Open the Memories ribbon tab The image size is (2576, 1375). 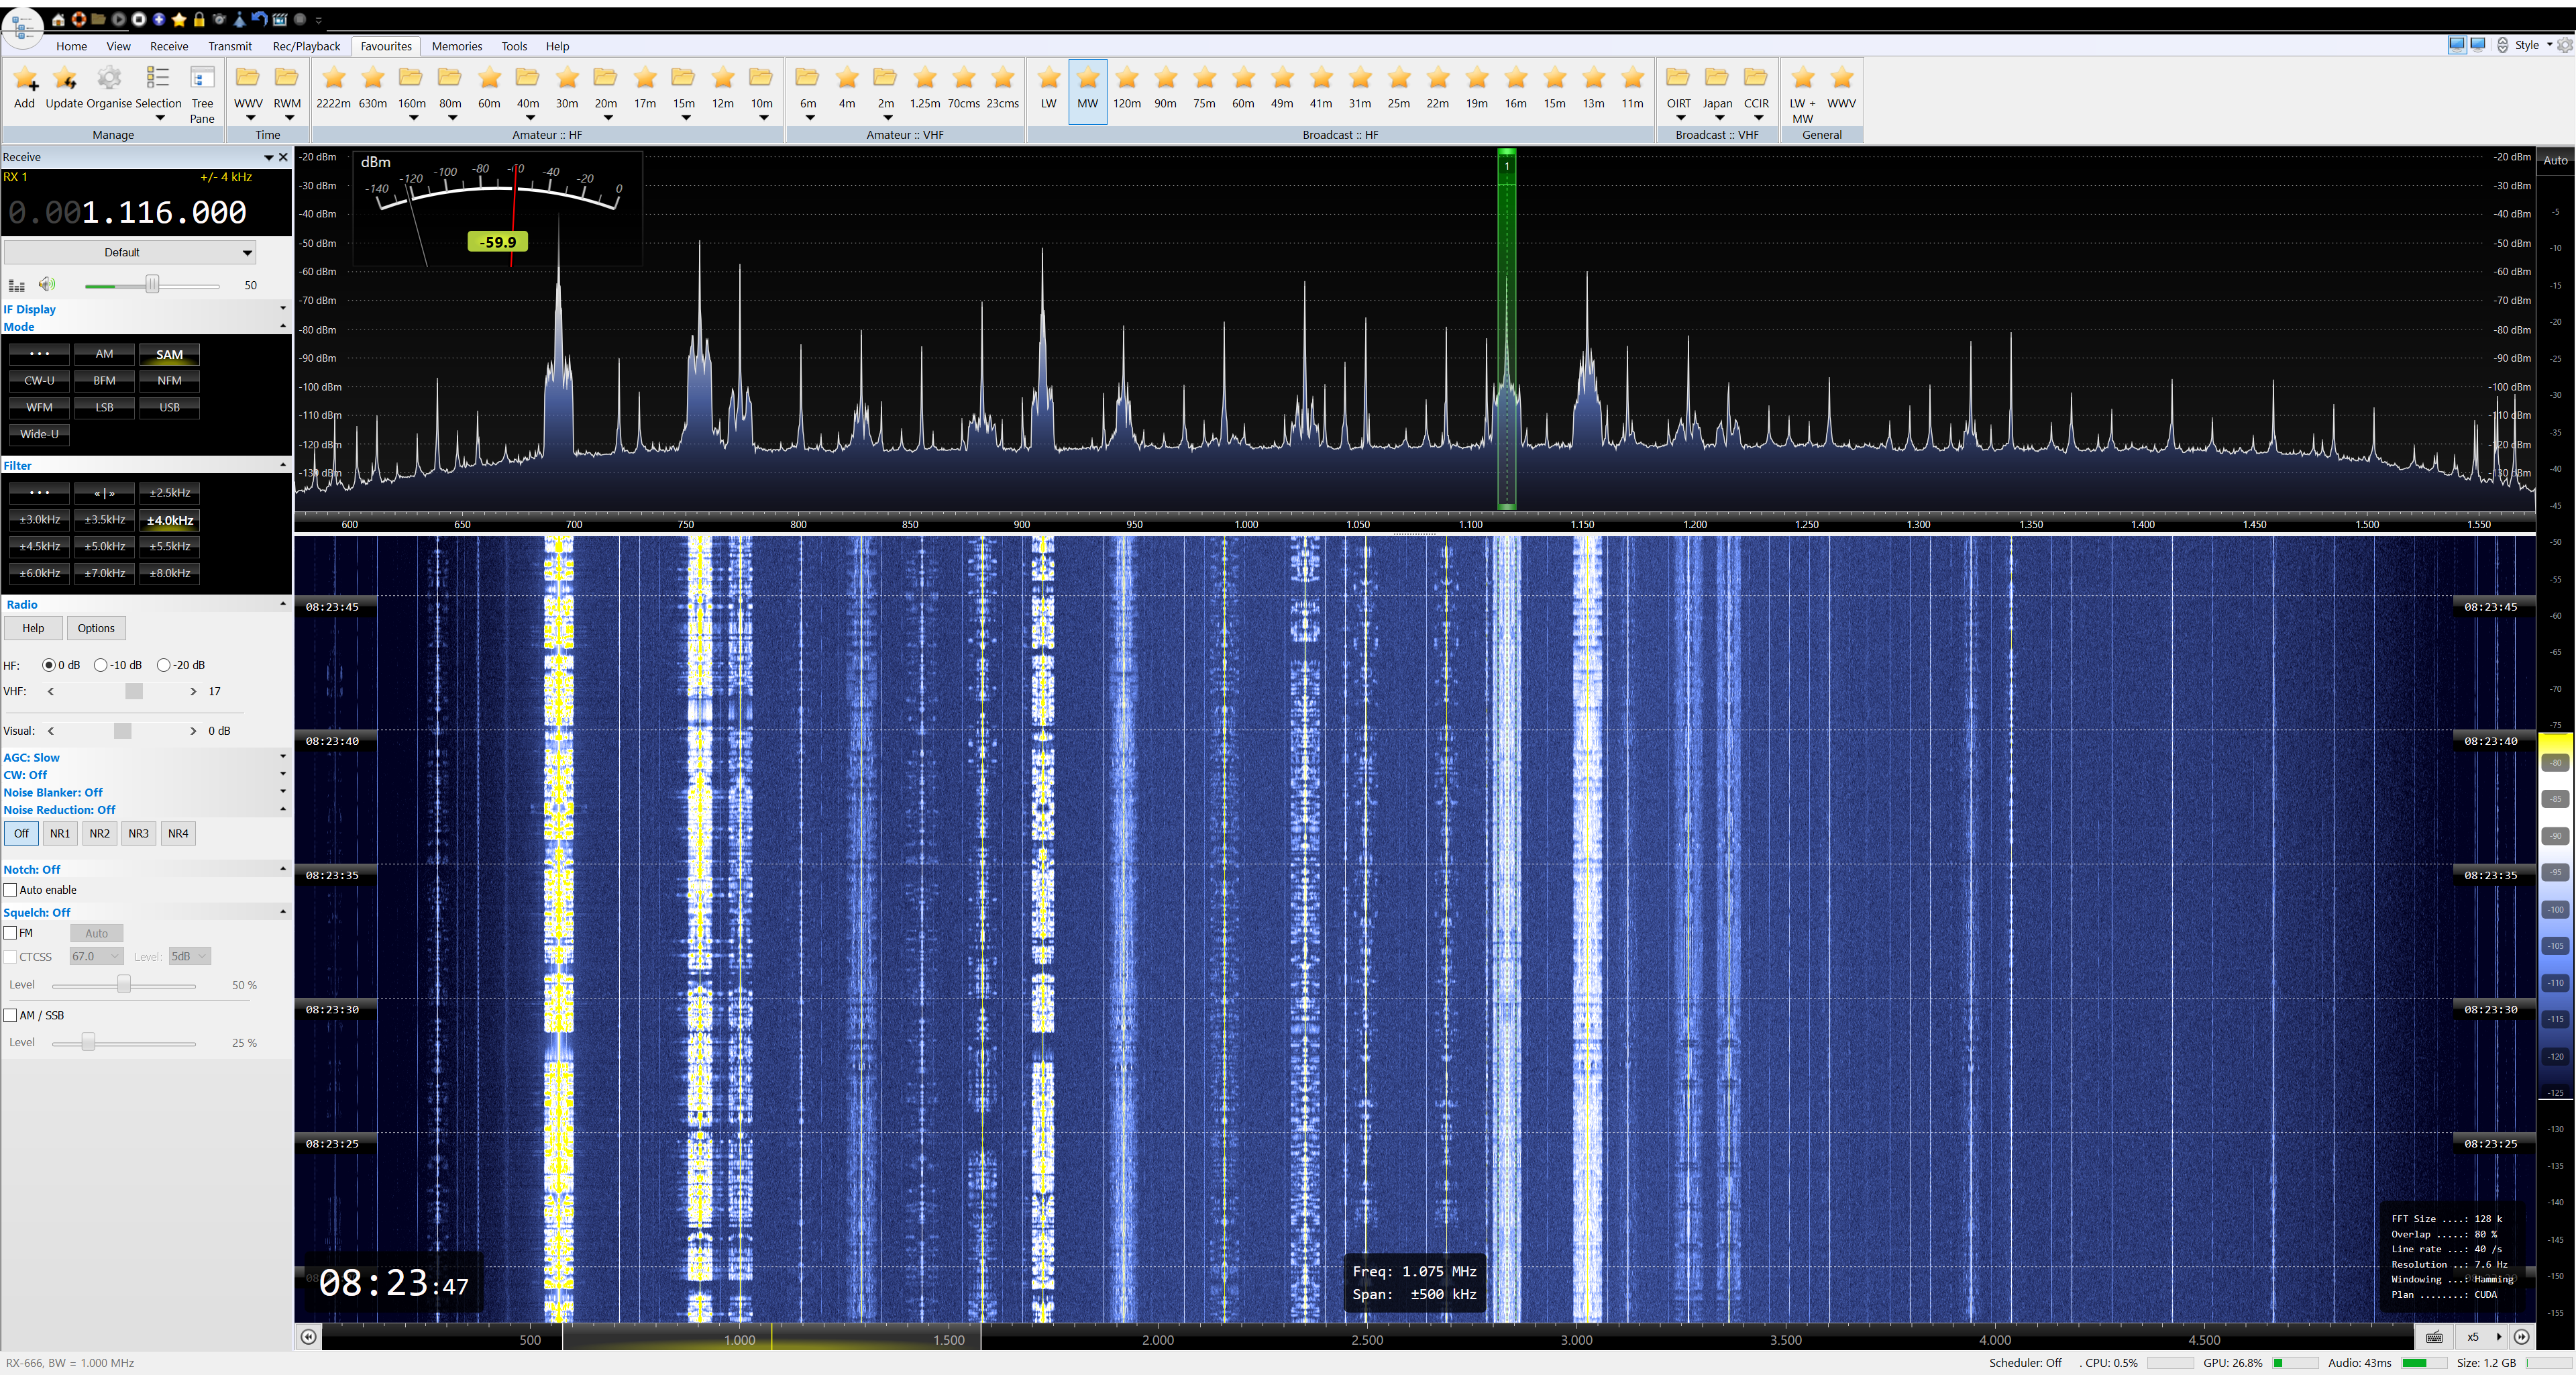coord(456,46)
